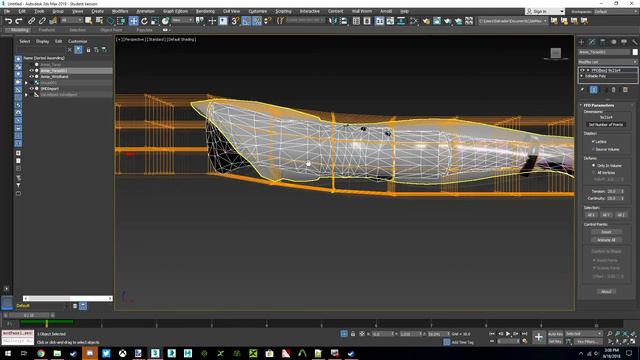Click the Configure Modifier Sets icon

[625, 90]
